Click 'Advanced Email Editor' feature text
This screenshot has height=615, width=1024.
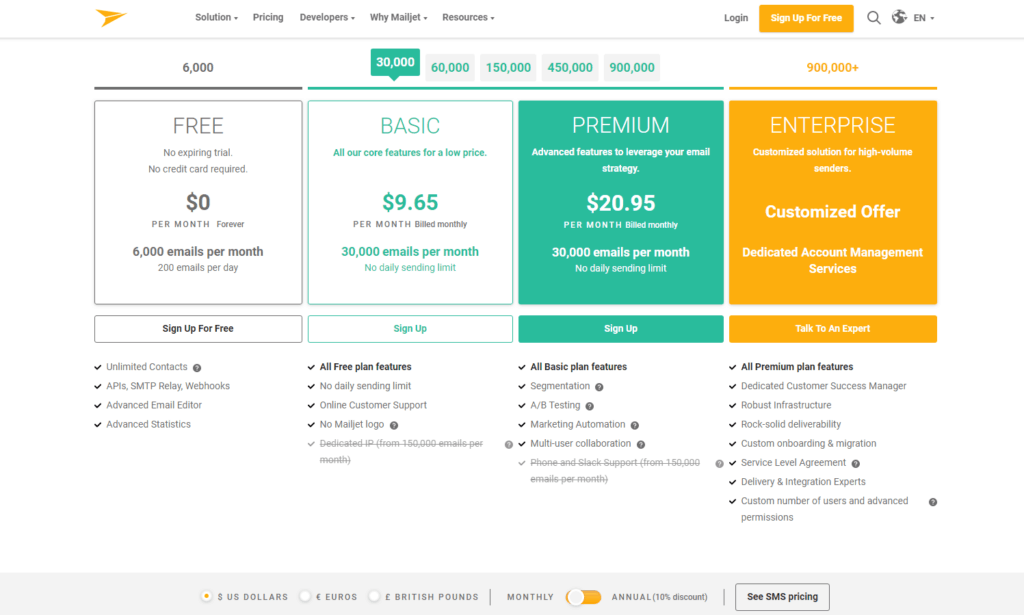pyautogui.click(x=154, y=405)
